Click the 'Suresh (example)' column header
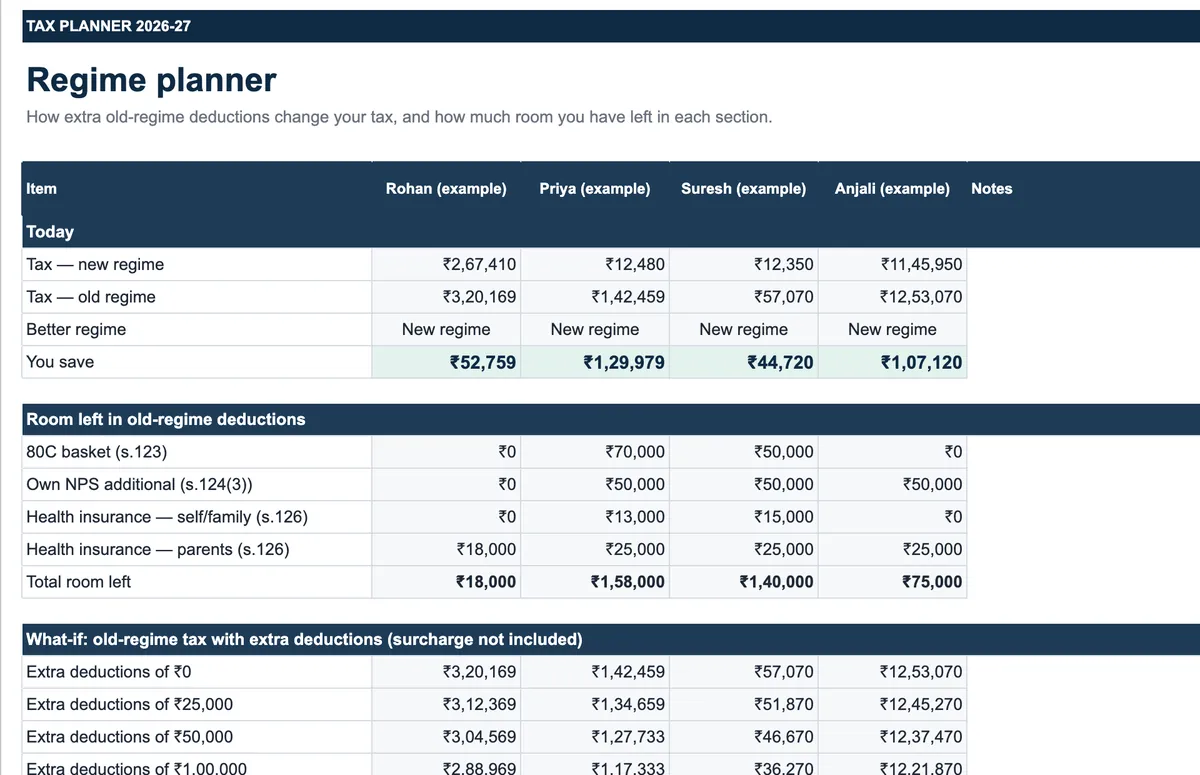 click(x=743, y=188)
